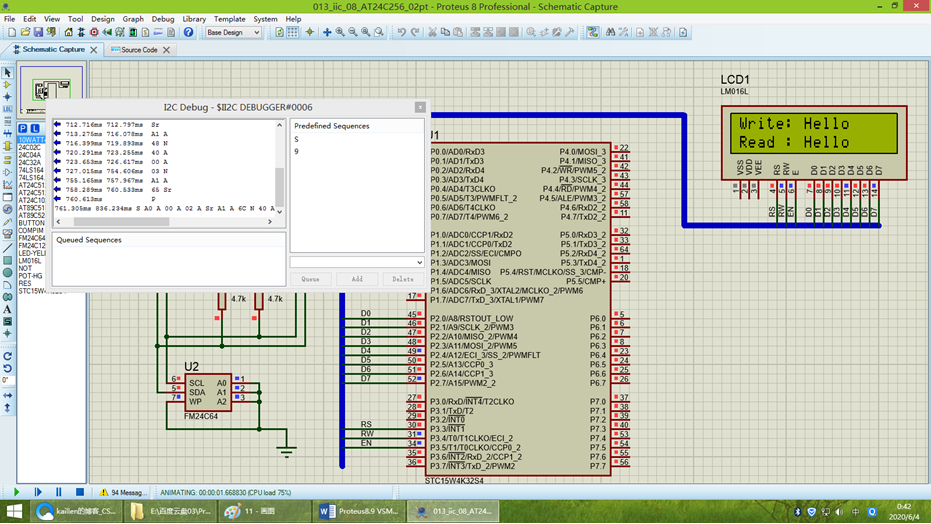931x524 pixels.
Task: Step the simulation forward
Action: pyautogui.click(x=38, y=493)
